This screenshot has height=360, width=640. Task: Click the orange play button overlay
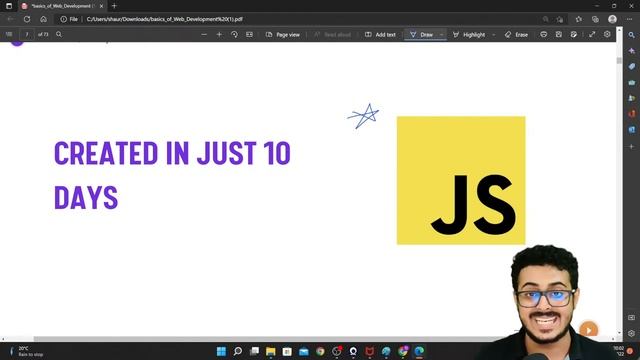pyautogui.click(x=589, y=330)
